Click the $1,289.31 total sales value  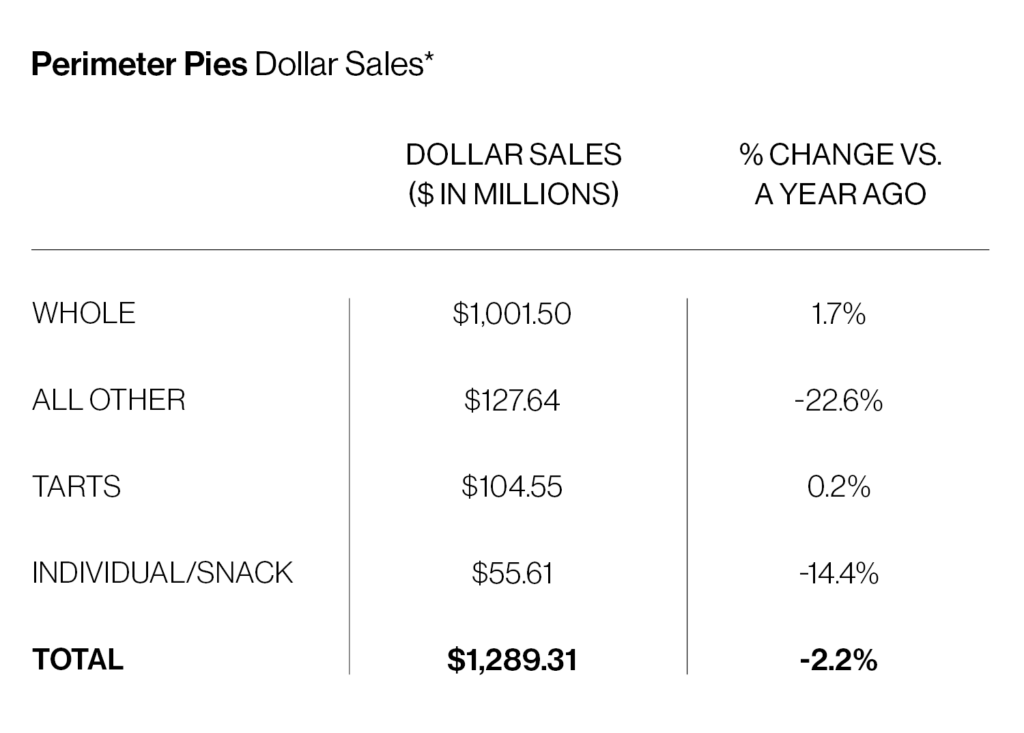click(512, 660)
